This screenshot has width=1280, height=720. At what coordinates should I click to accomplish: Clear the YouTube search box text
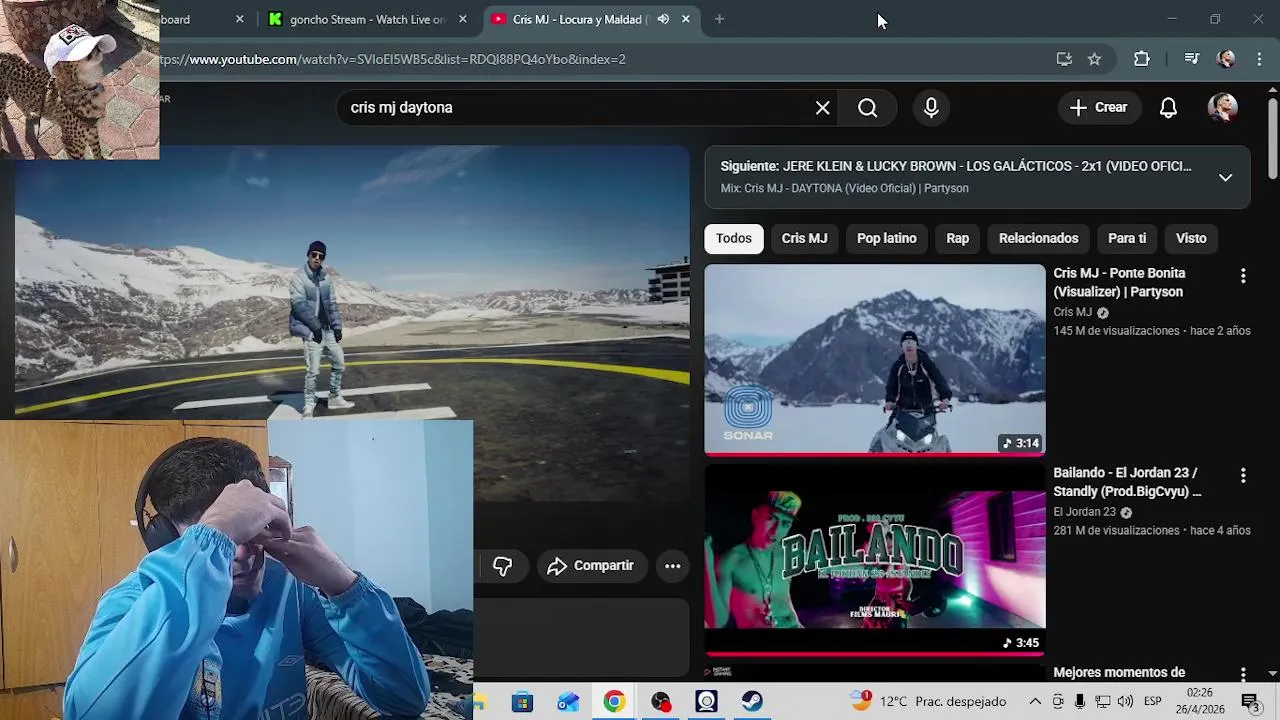point(822,108)
